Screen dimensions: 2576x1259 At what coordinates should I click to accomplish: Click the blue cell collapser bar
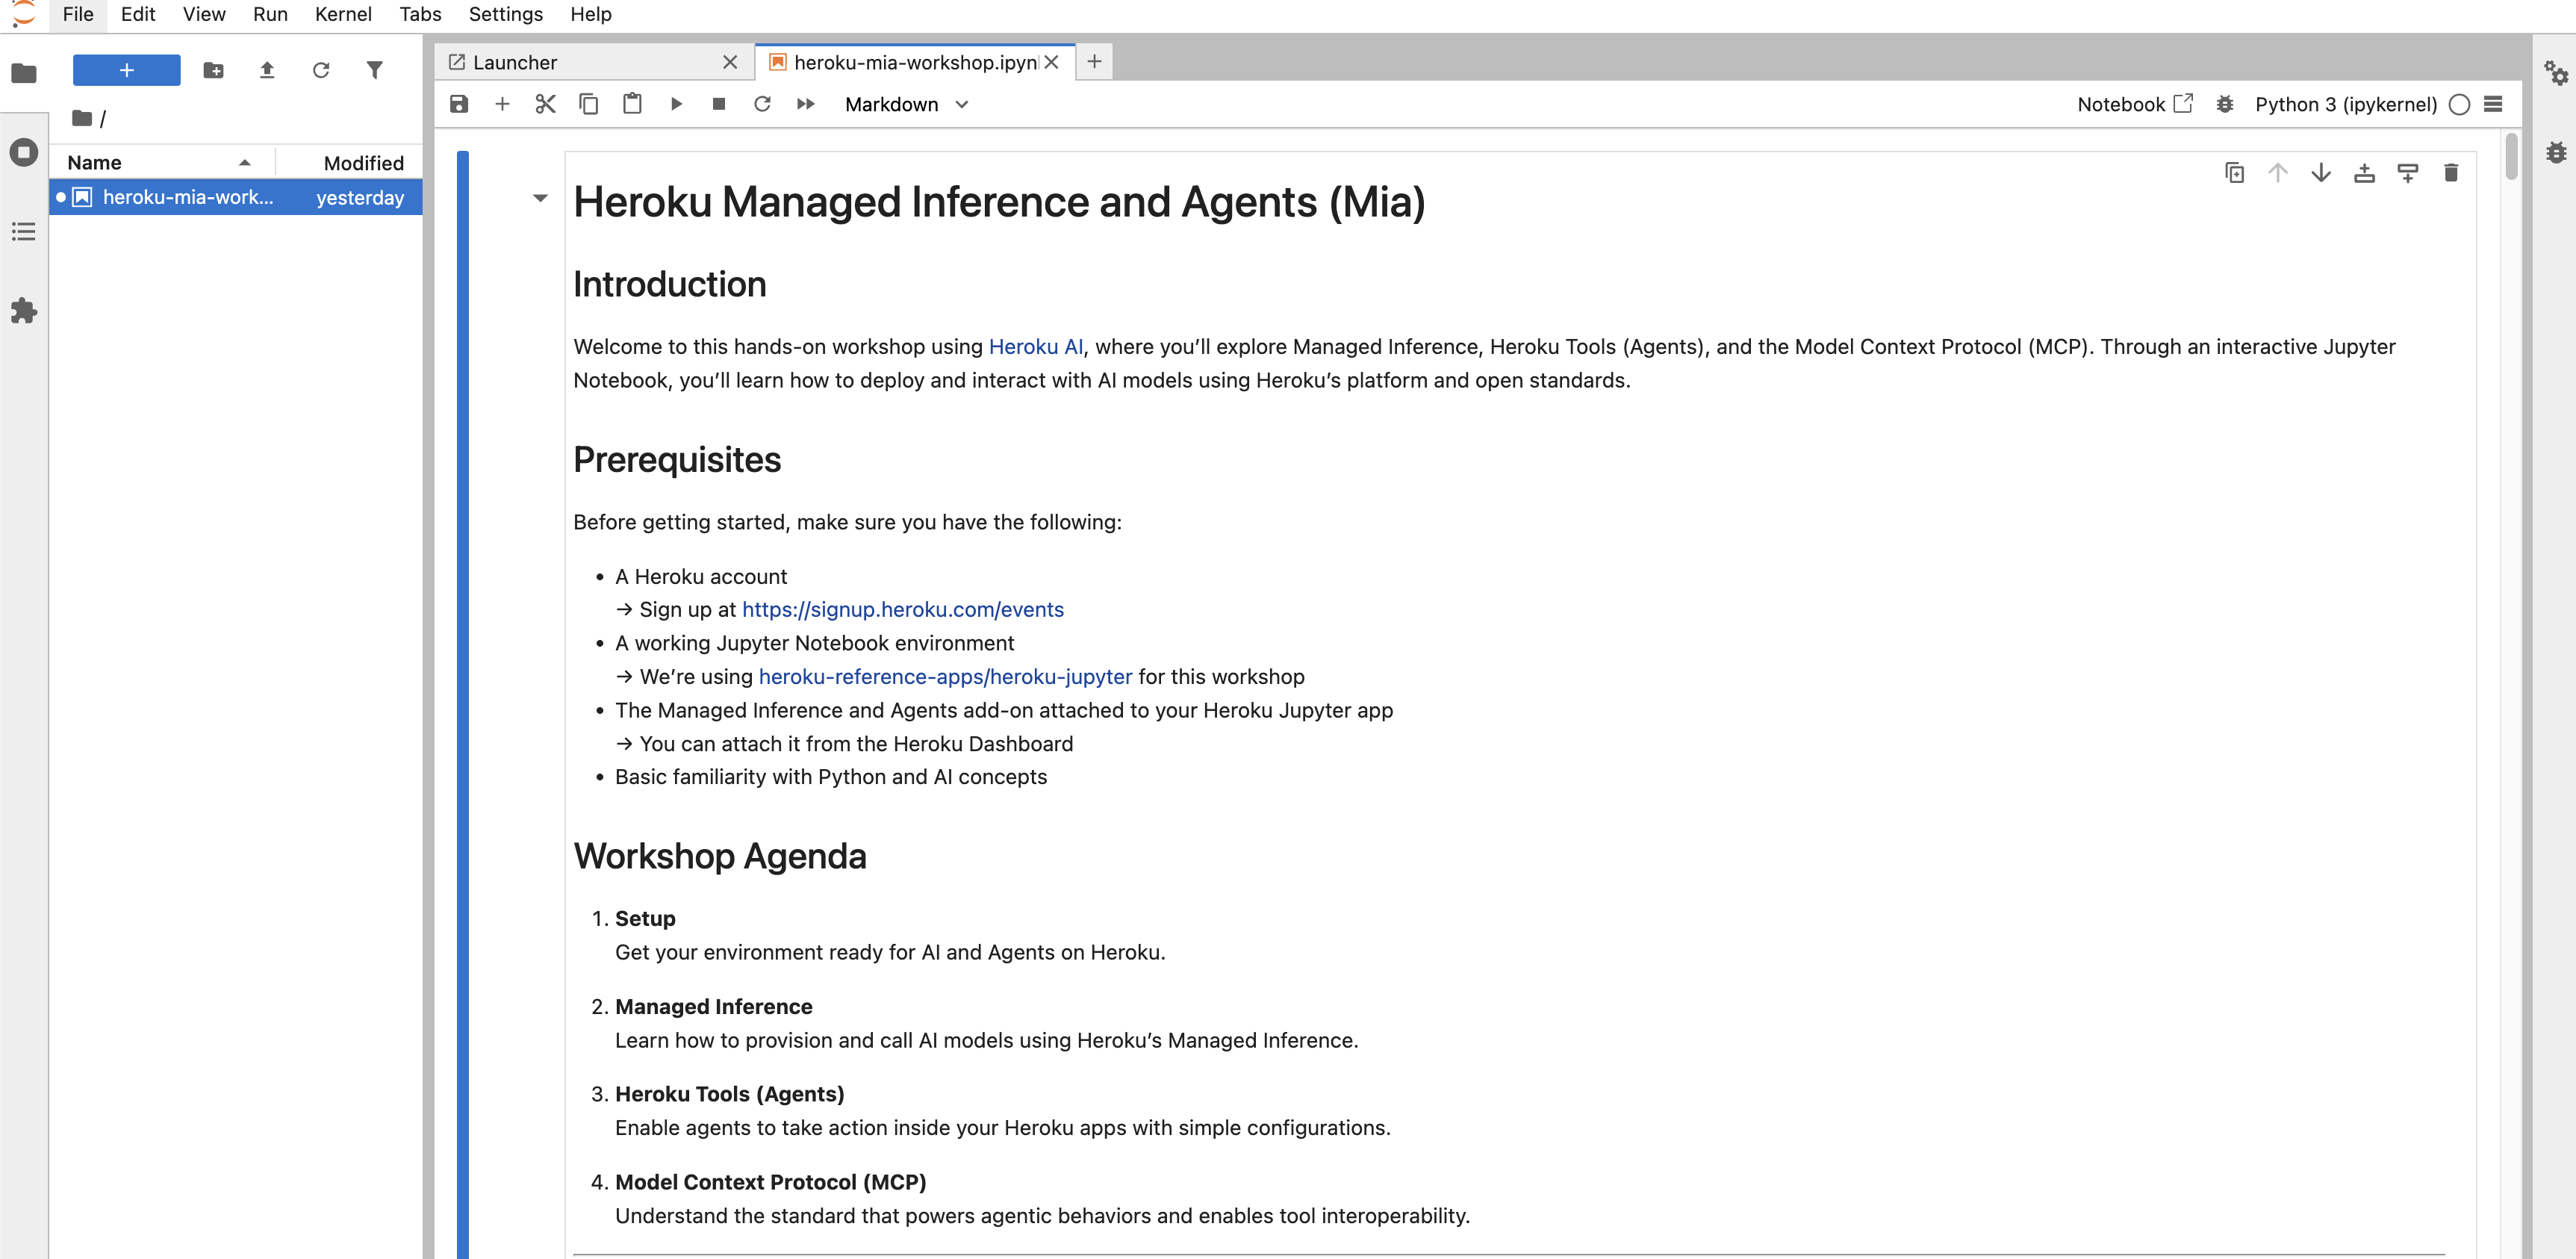463,704
